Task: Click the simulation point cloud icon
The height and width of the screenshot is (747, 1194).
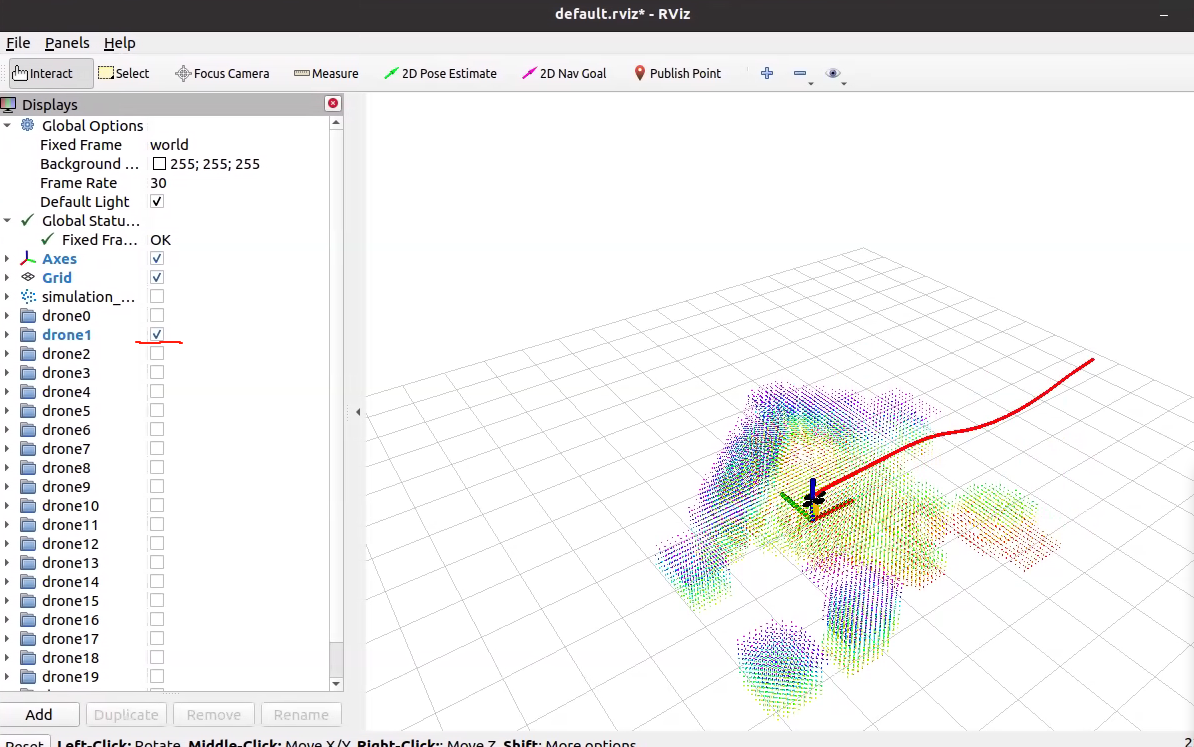Action: pos(27,296)
